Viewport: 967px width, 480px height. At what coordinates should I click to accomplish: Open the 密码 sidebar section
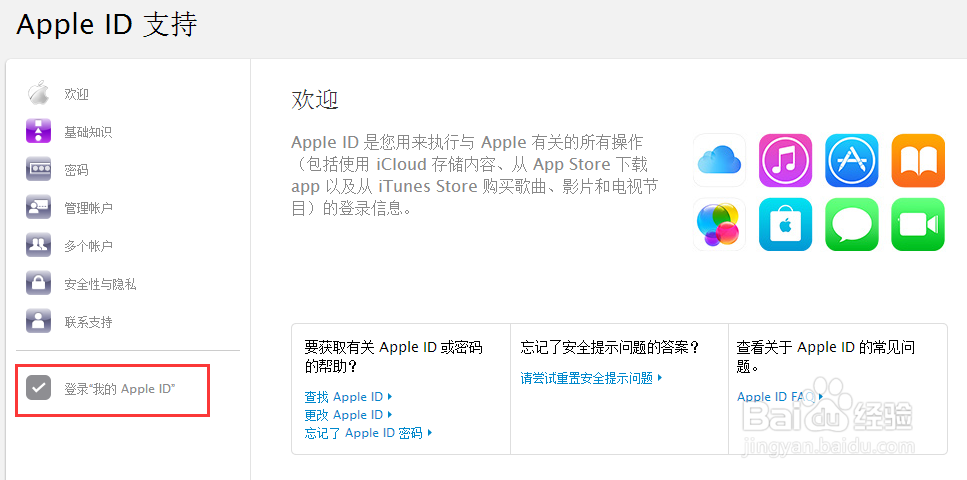76,170
